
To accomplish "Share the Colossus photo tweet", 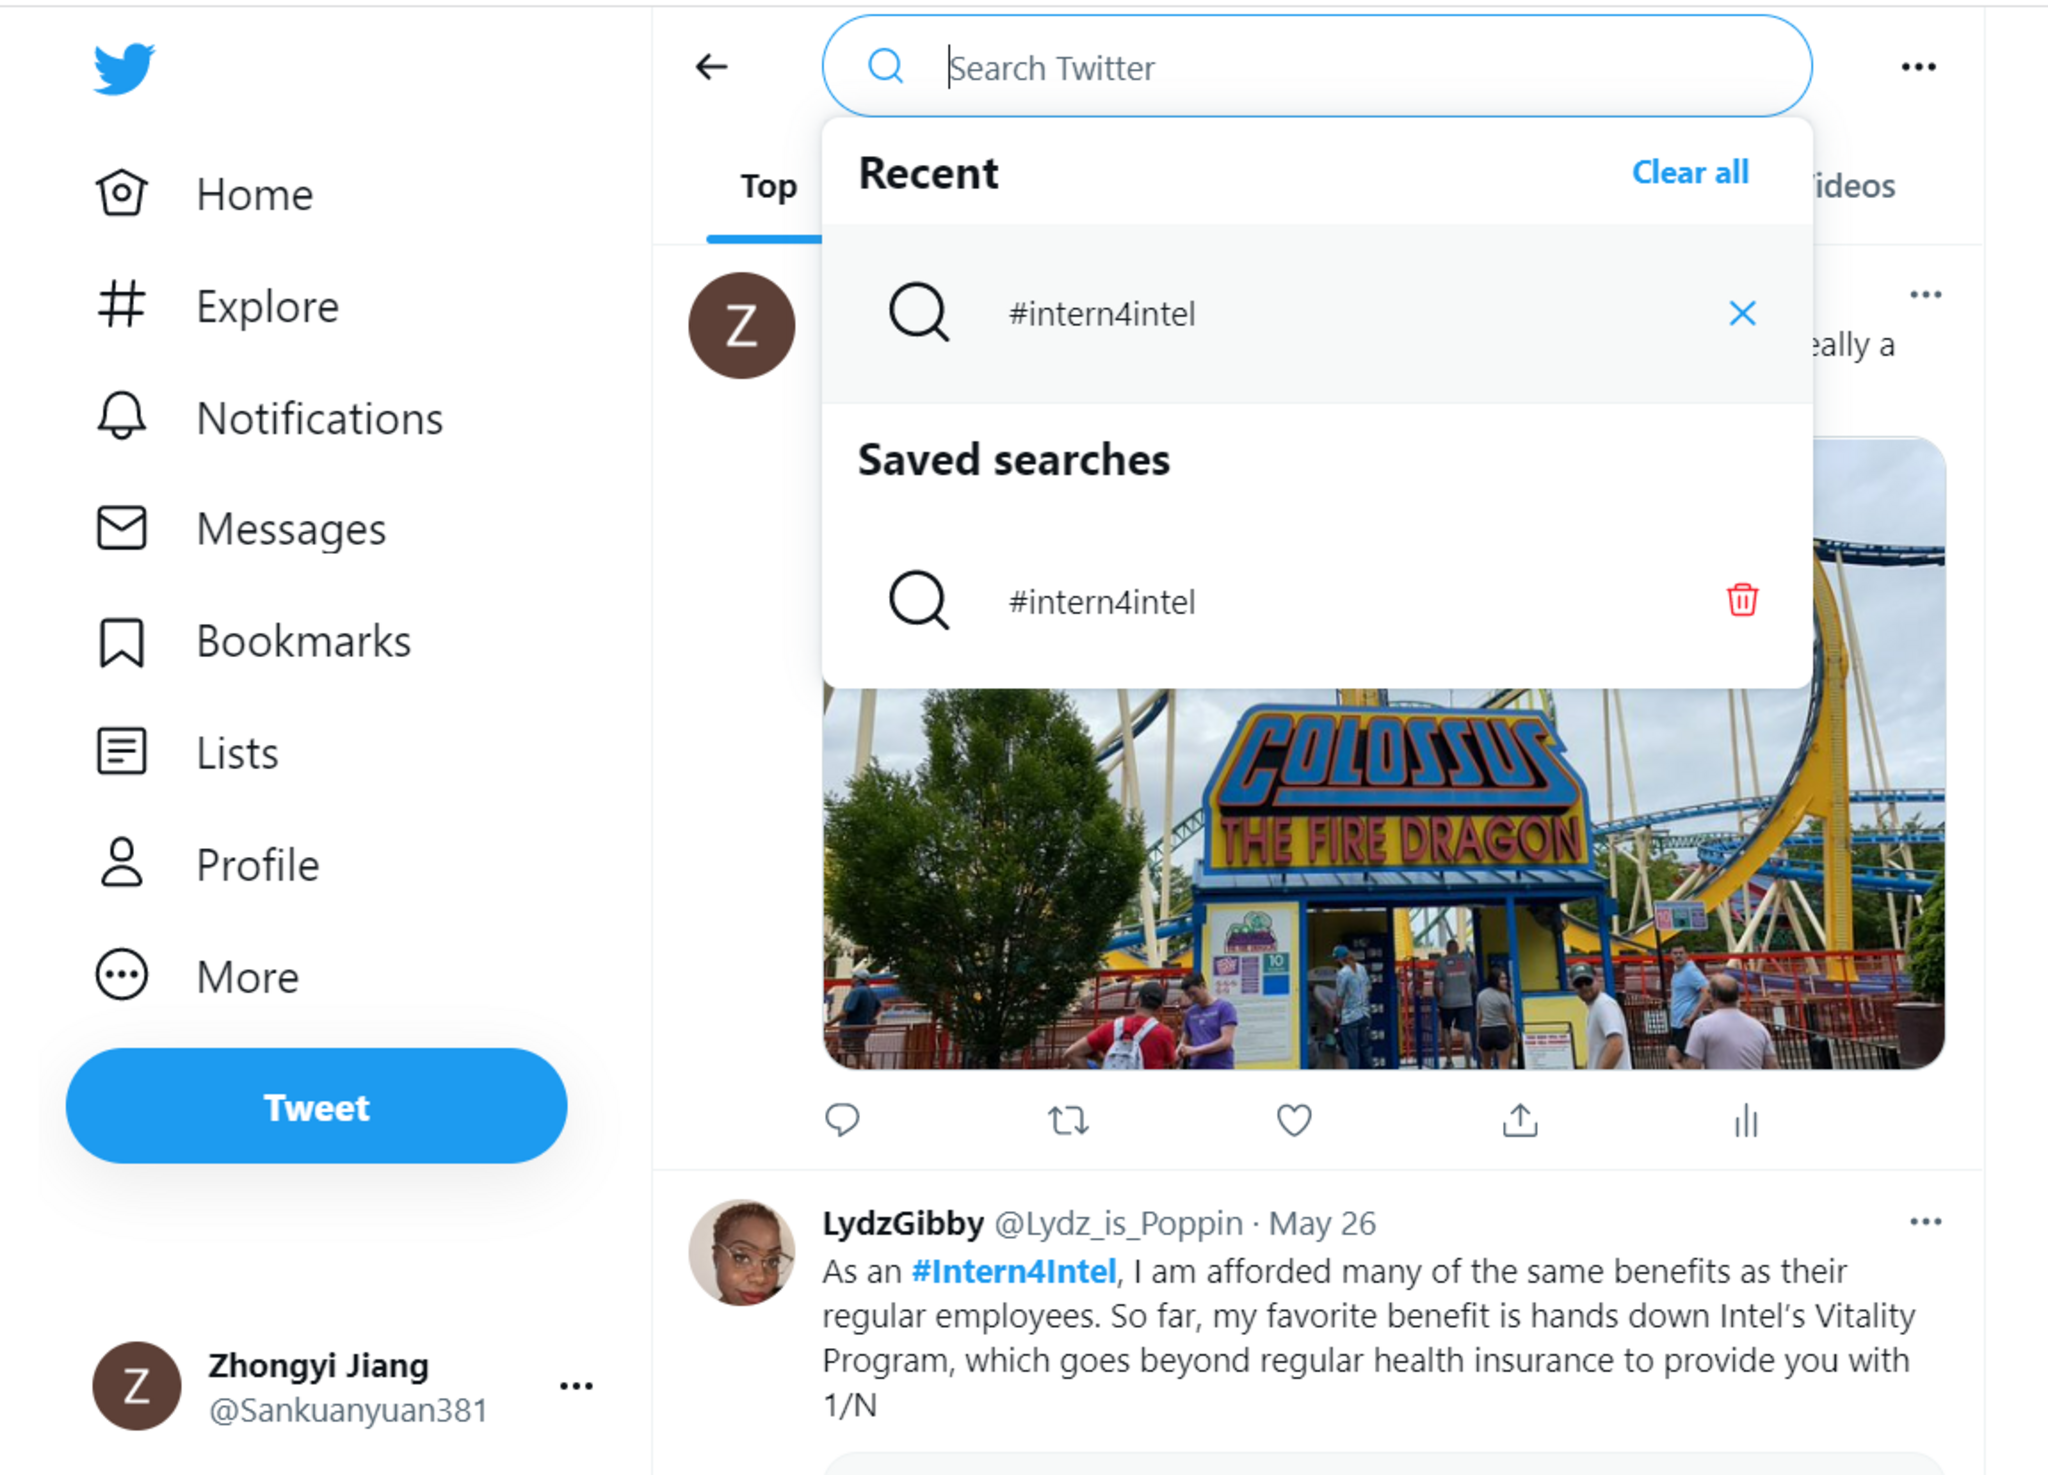I will 1520,1120.
